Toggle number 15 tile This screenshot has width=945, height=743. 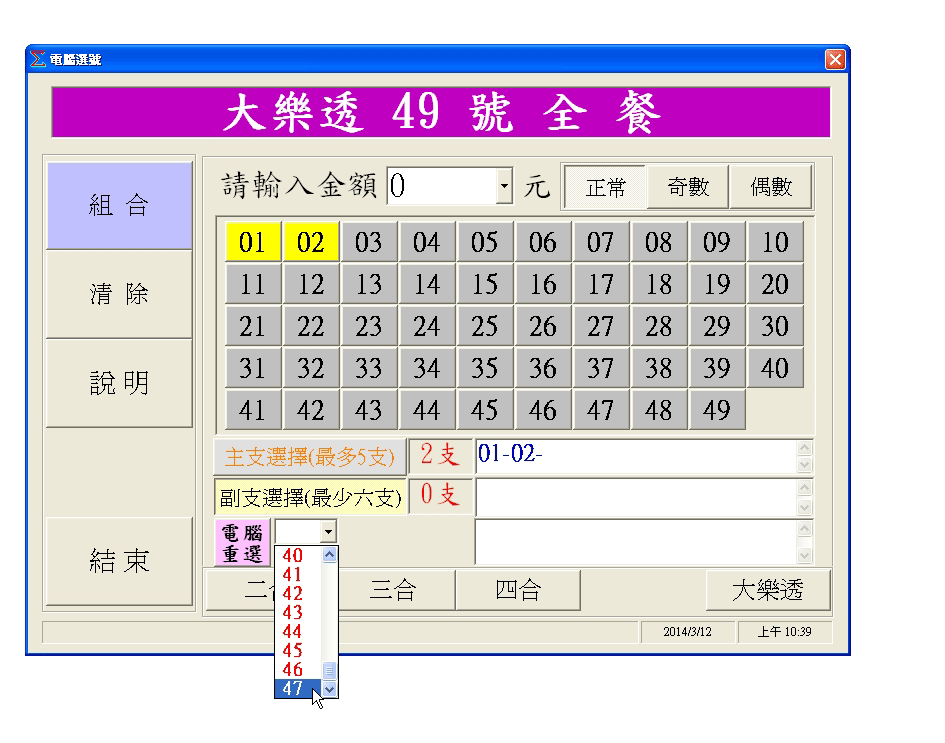485,284
